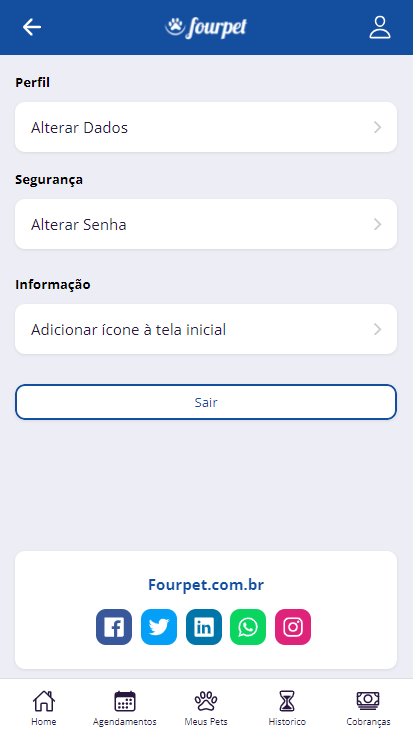
Task: Select the Alterar Dados row
Action: pos(206,127)
